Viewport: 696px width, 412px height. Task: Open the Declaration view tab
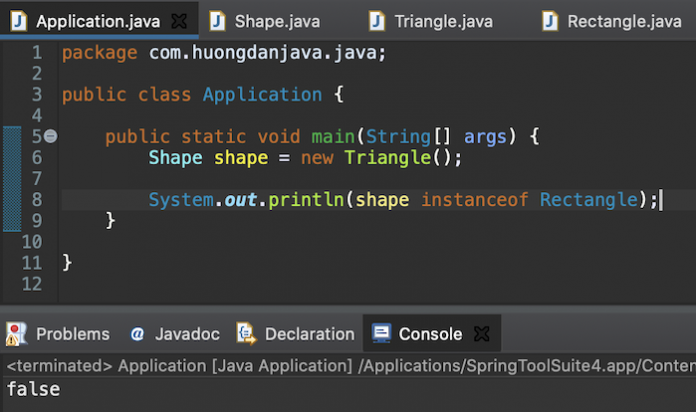(308, 334)
